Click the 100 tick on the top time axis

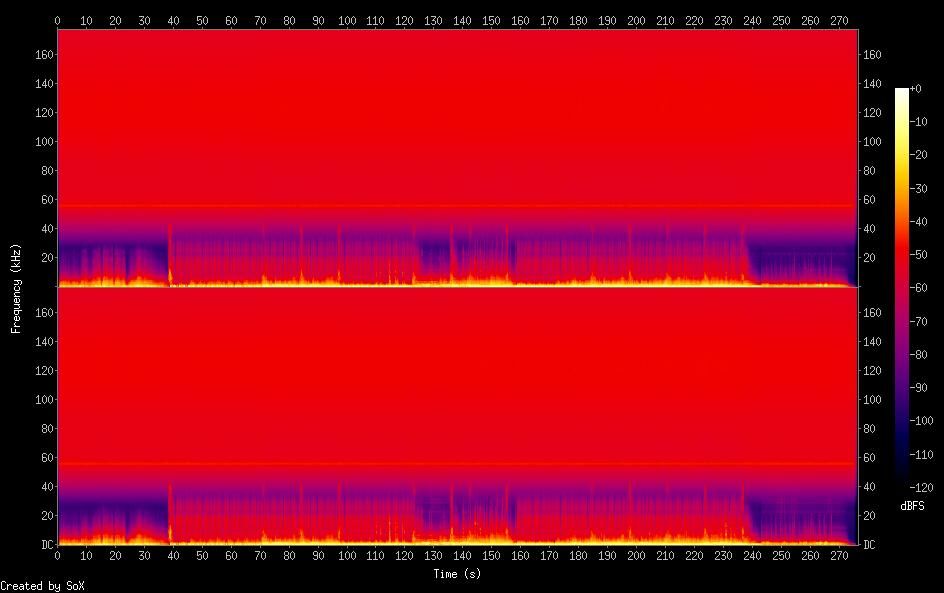pyautogui.click(x=347, y=19)
